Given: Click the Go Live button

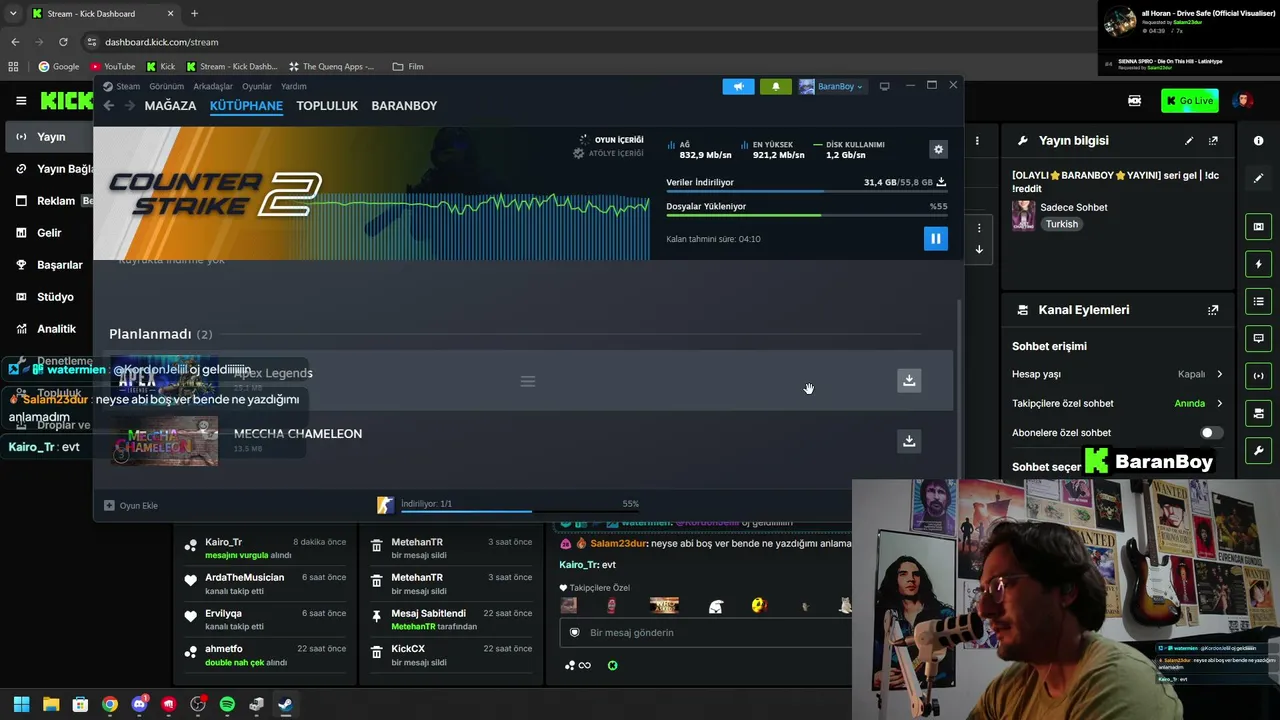Looking at the screenshot, I should [x=1190, y=101].
